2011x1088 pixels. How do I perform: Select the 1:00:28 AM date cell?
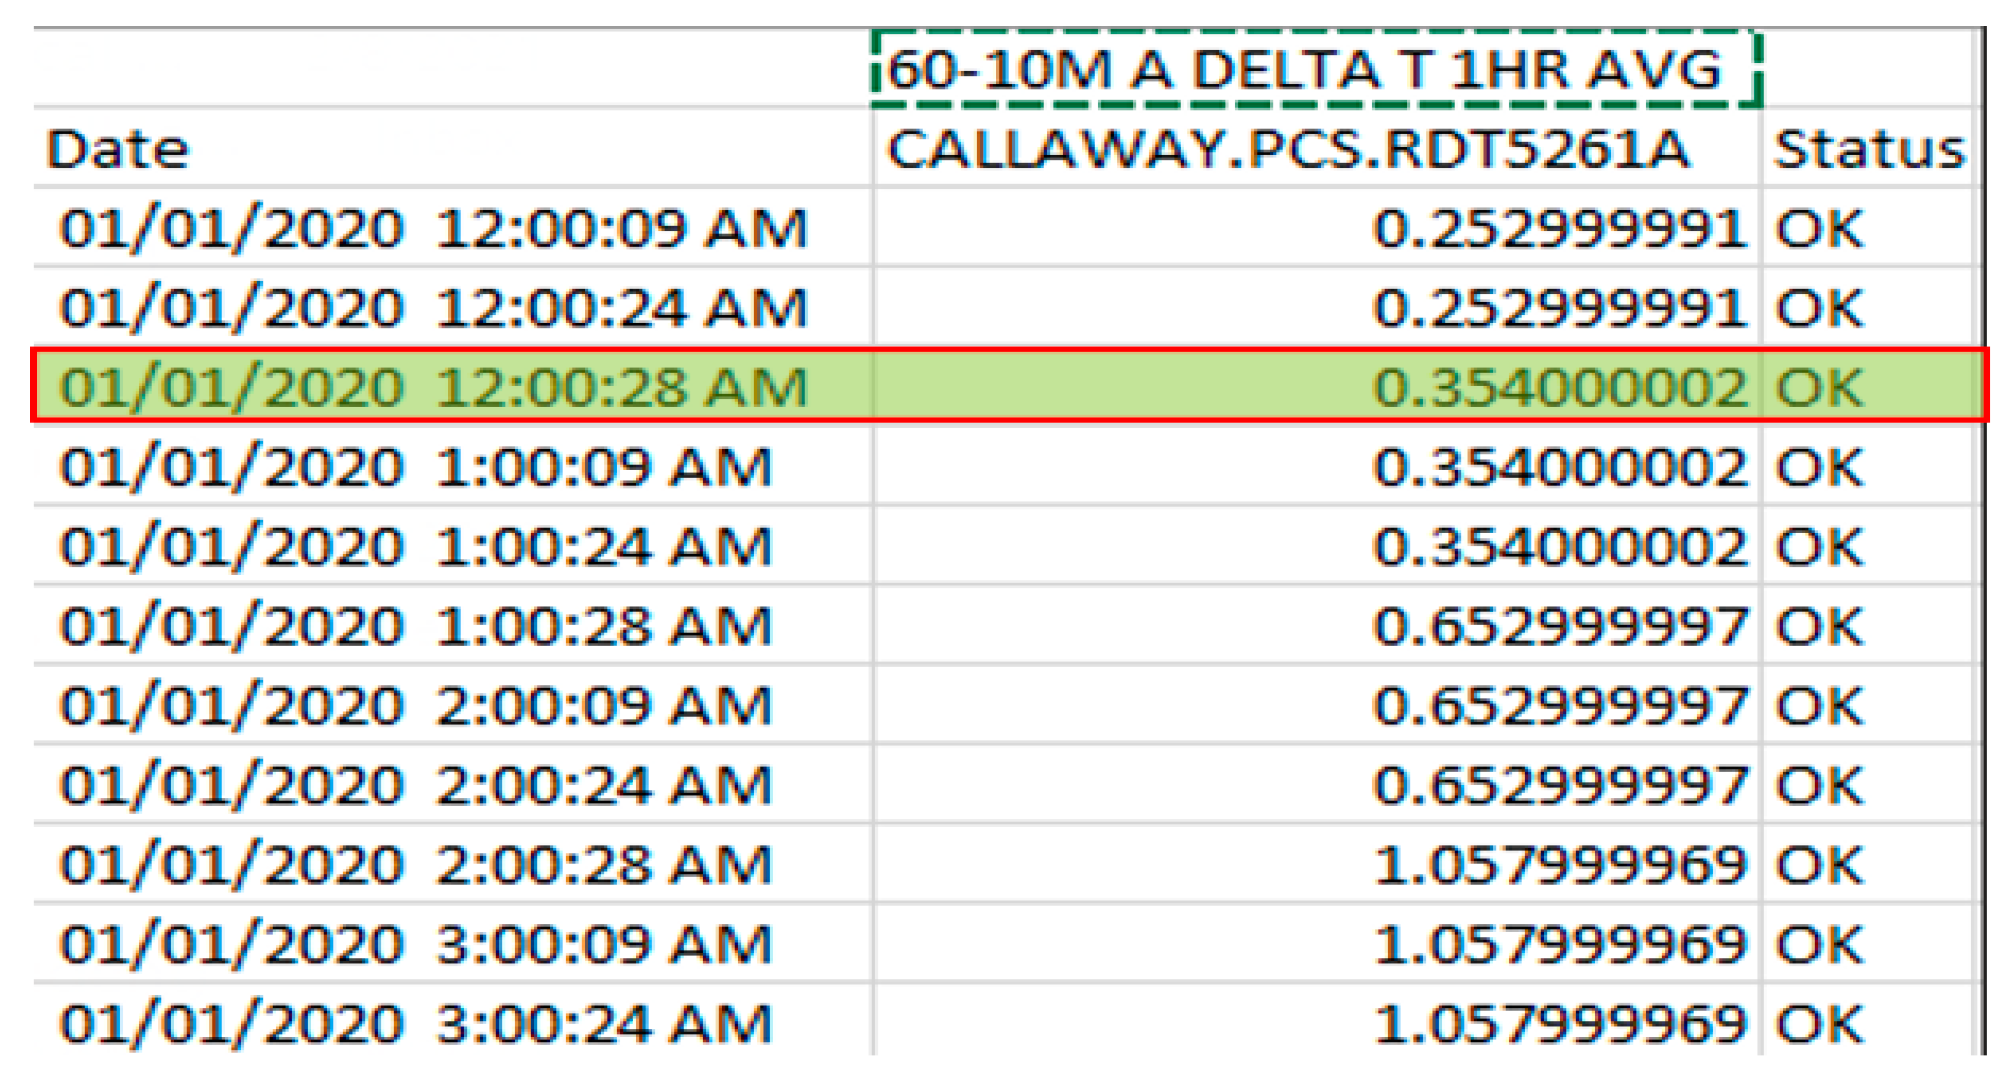pos(416,626)
